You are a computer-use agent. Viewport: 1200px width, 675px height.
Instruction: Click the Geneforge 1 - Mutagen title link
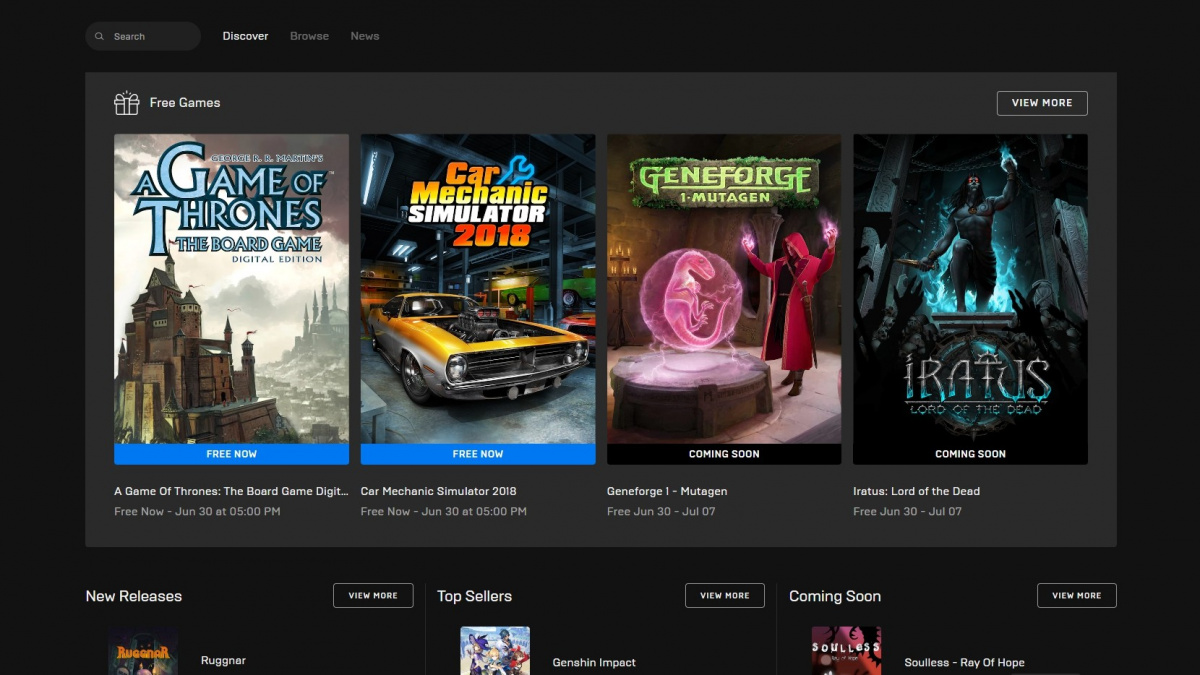pos(667,491)
